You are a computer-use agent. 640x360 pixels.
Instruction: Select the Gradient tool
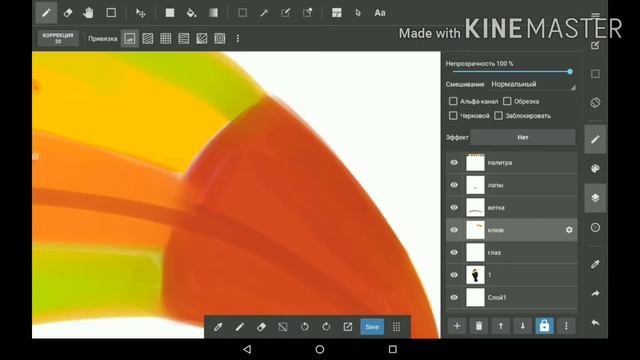[x=213, y=13]
